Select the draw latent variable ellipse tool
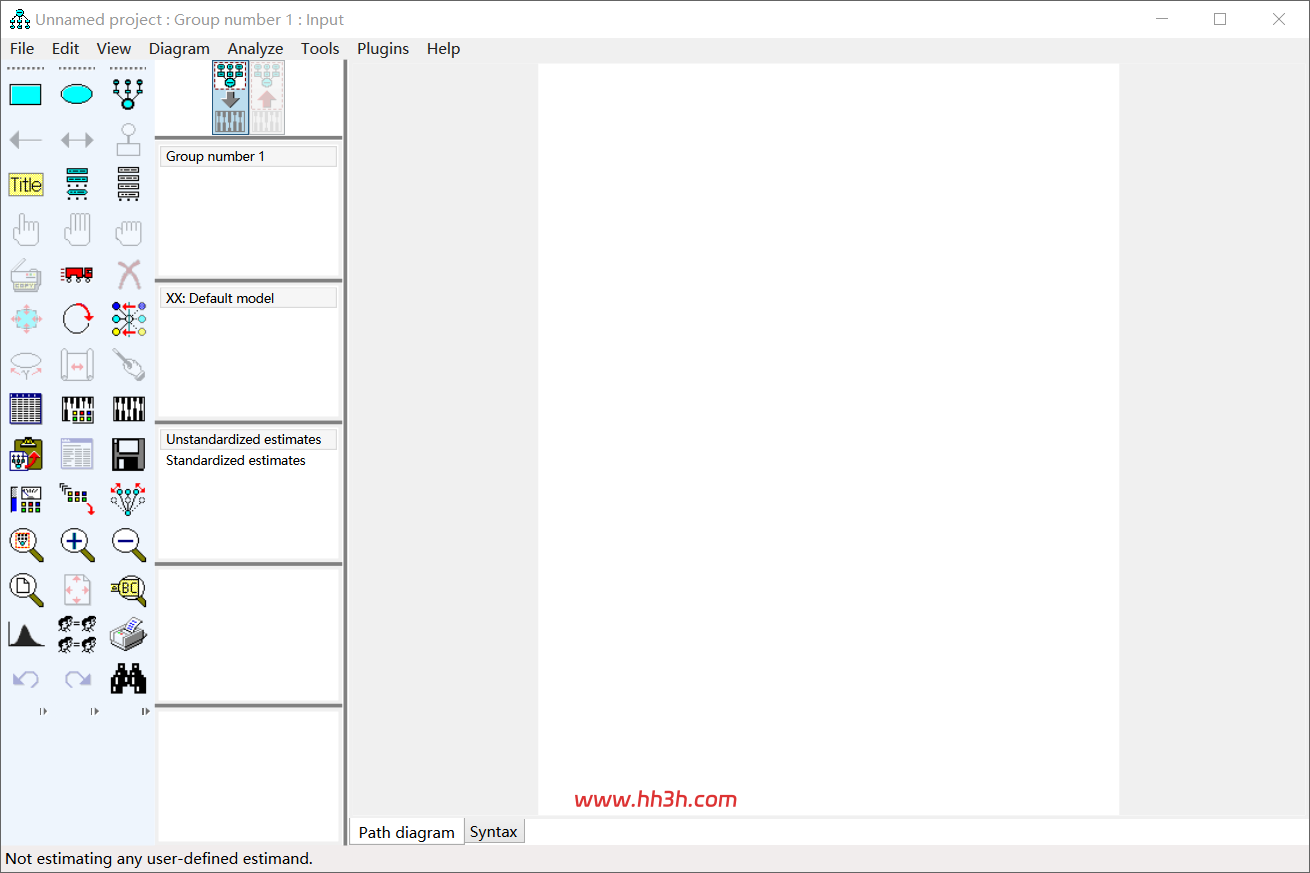The width and height of the screenshot is (1310, 873). coord(77,95)
